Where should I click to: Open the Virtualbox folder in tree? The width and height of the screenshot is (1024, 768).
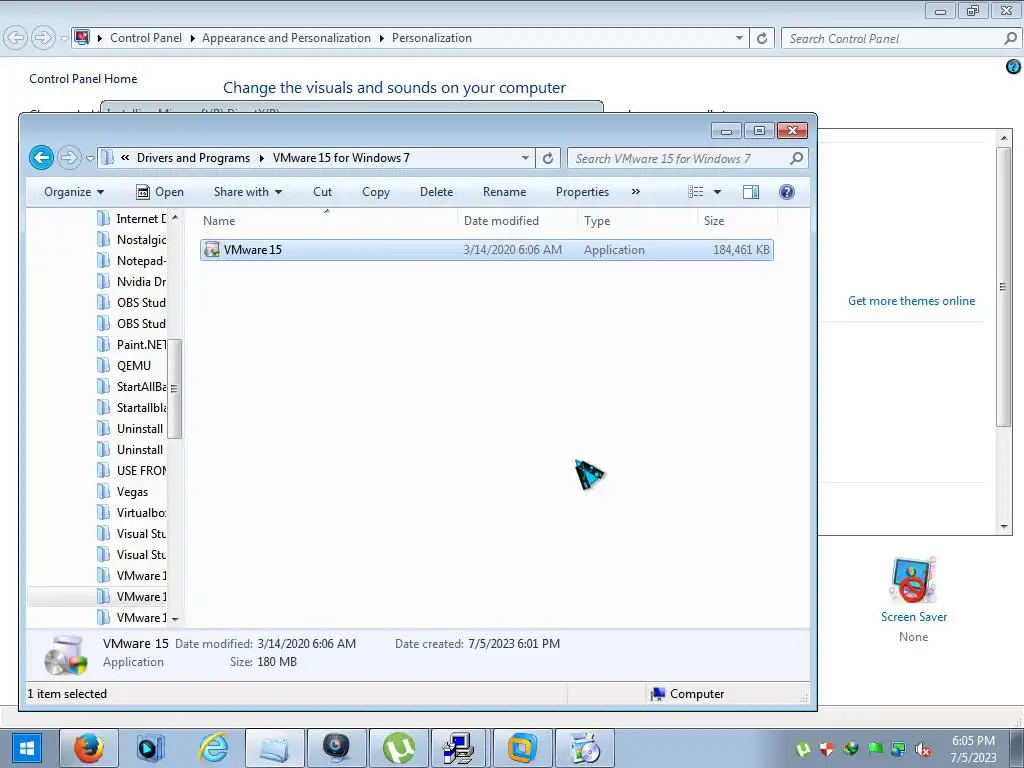click(x=132, y=513)
